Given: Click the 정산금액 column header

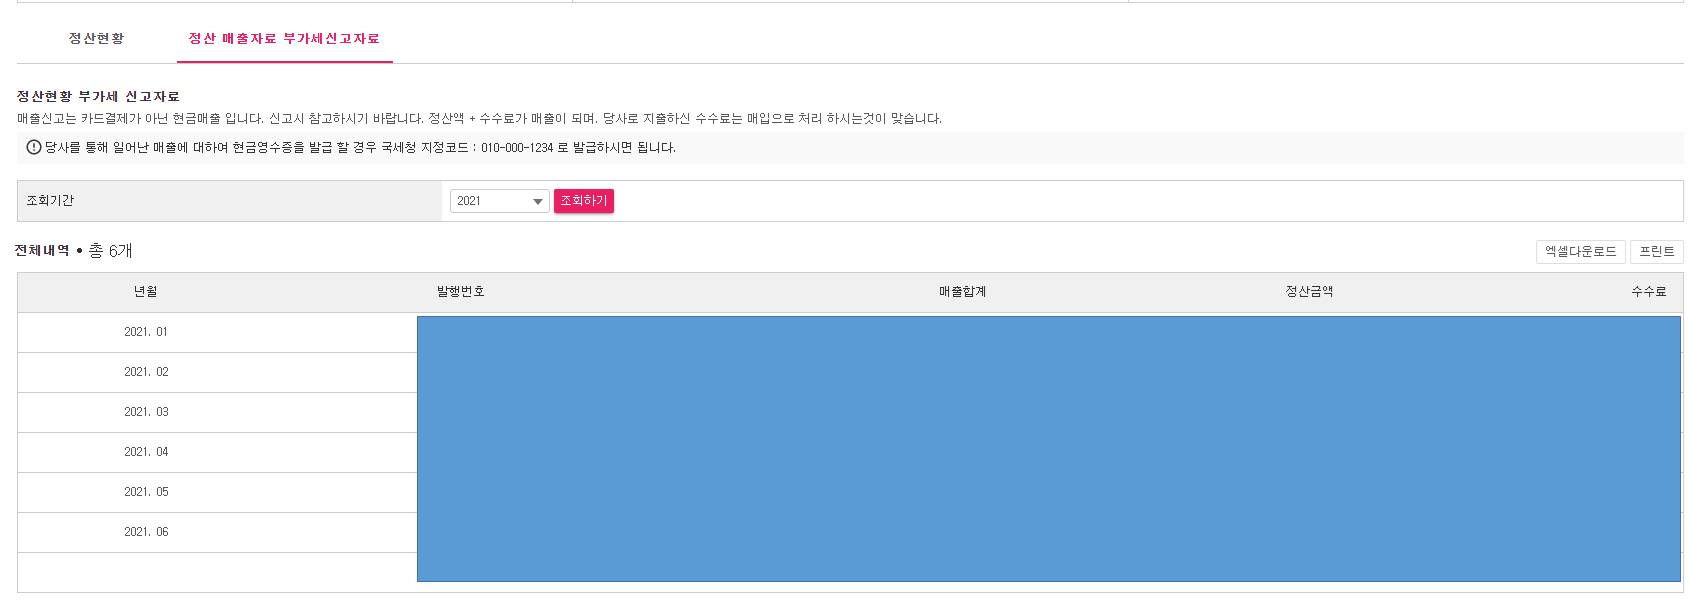Looking at the screenshot, I should 1309,292.
